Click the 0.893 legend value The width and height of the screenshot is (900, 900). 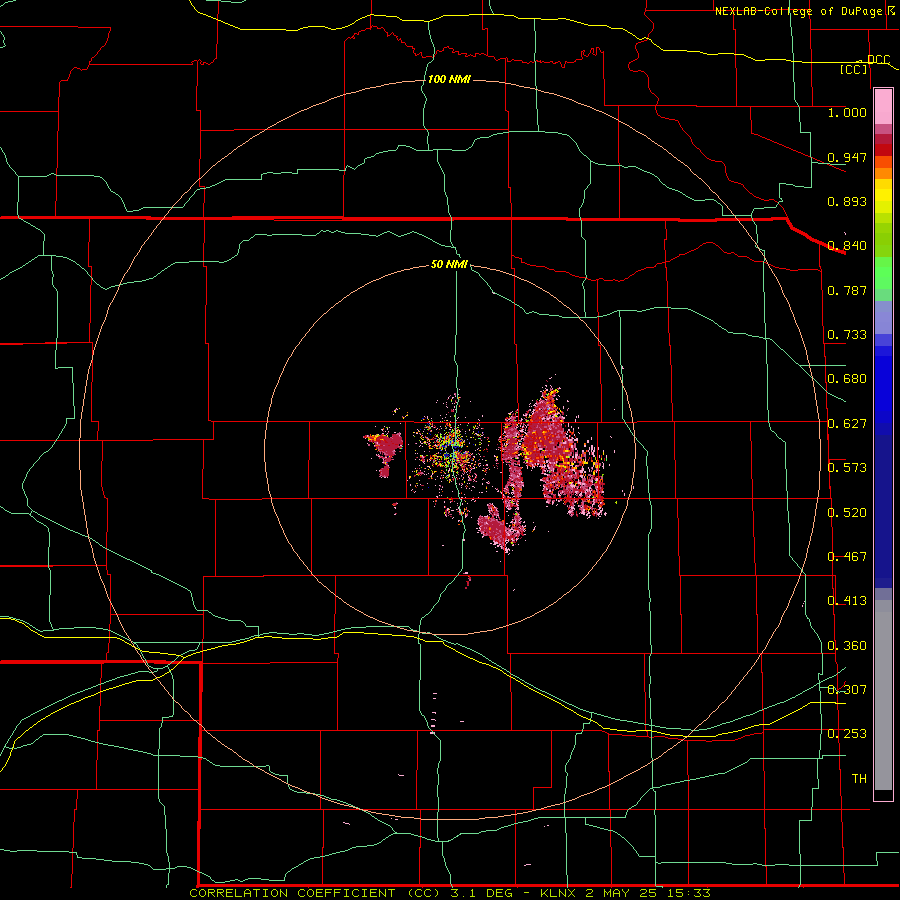tap(847, 201)
